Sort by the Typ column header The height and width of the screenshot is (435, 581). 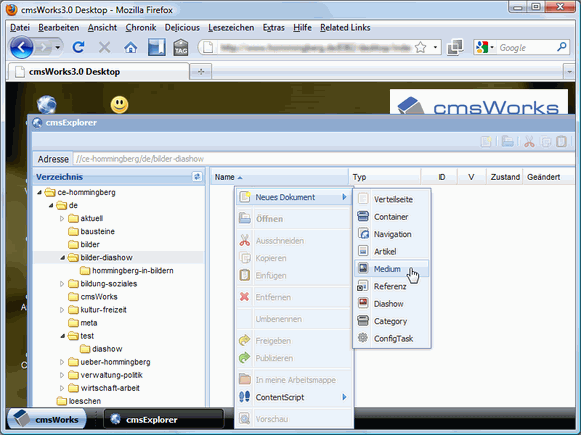click(384, 177)
